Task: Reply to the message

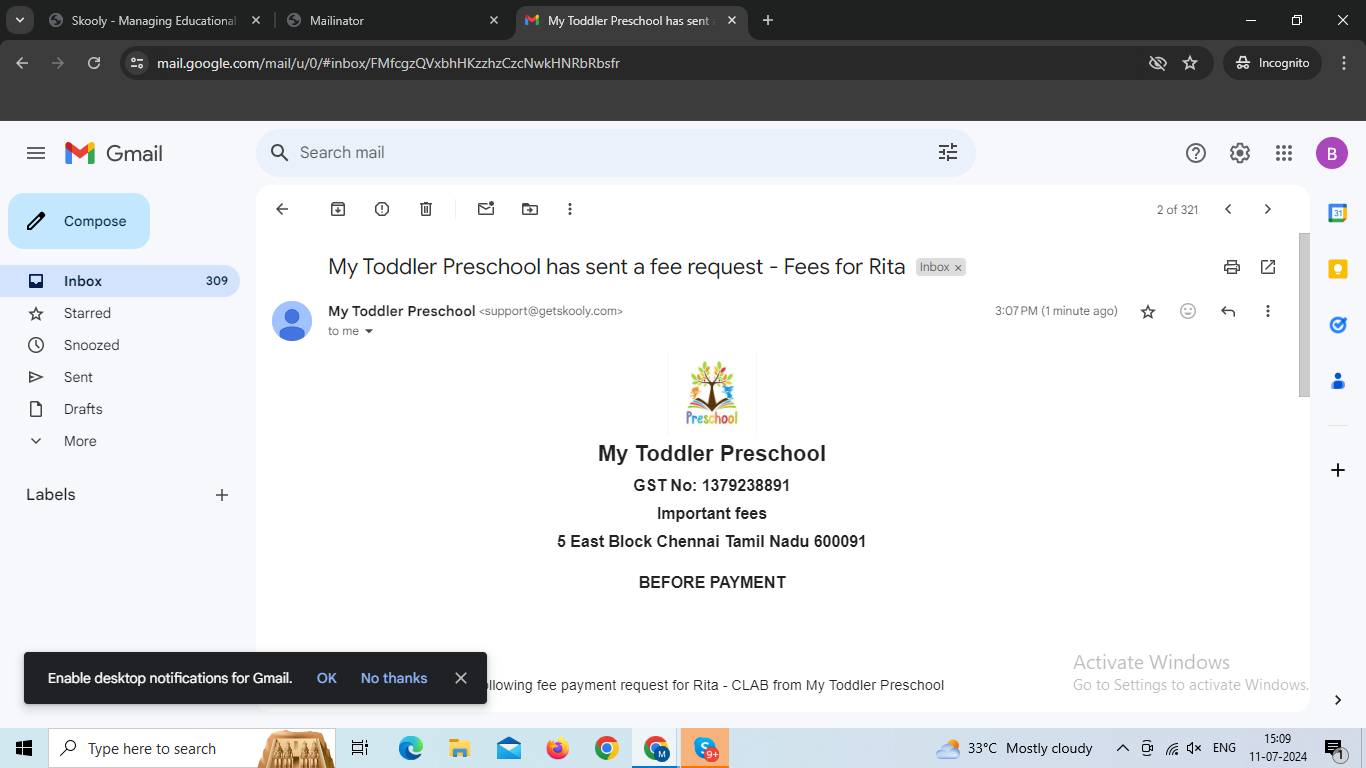Action: coord(1228,311)
